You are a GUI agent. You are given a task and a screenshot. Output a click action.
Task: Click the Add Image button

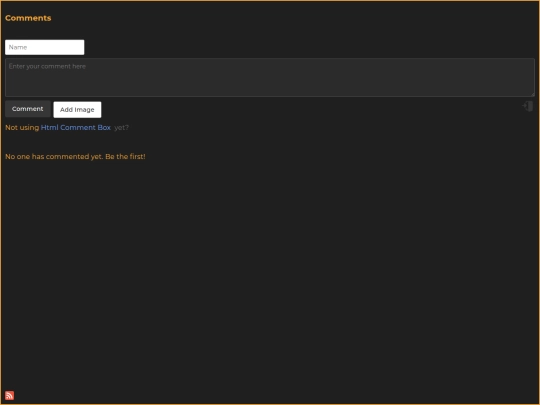[x=77, y=110]
